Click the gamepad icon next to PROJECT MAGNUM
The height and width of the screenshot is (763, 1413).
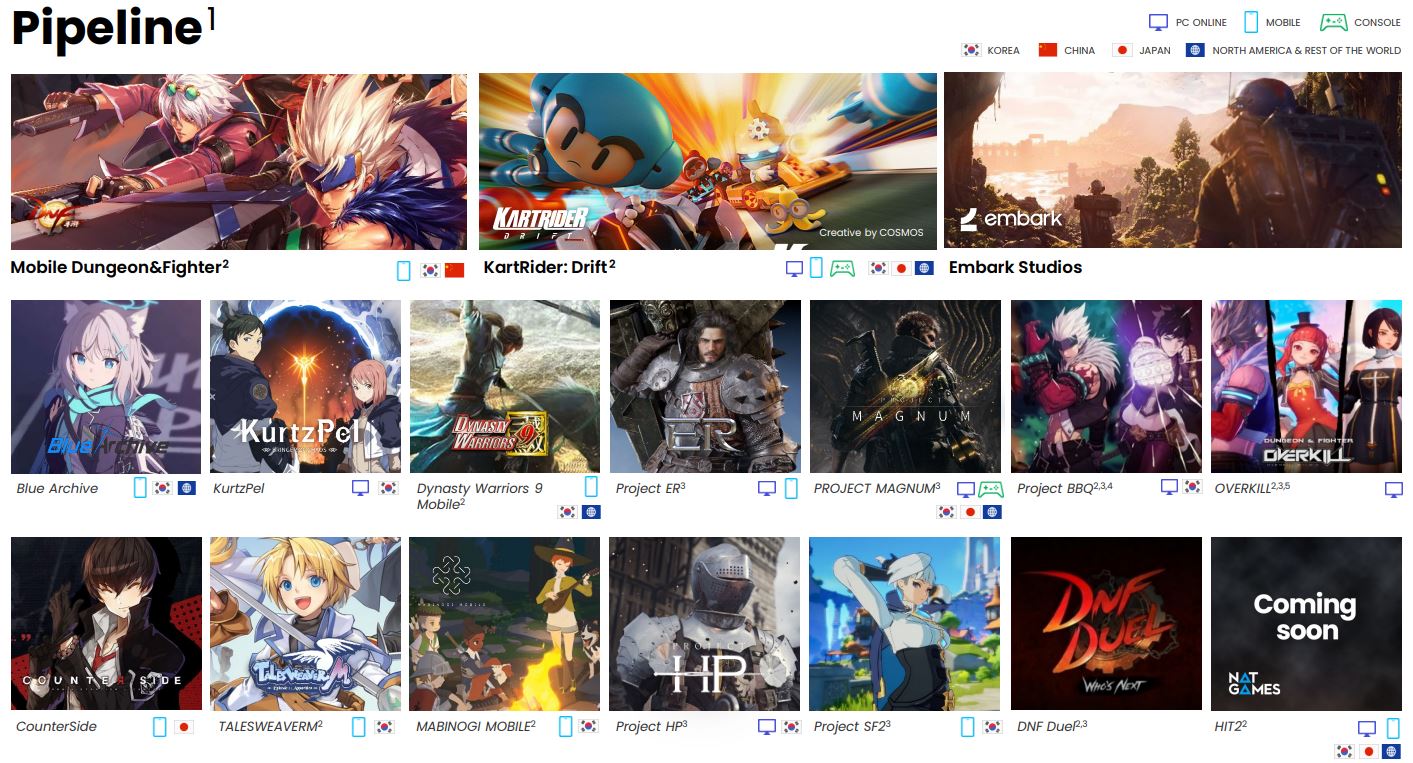[x=990, y=489]
